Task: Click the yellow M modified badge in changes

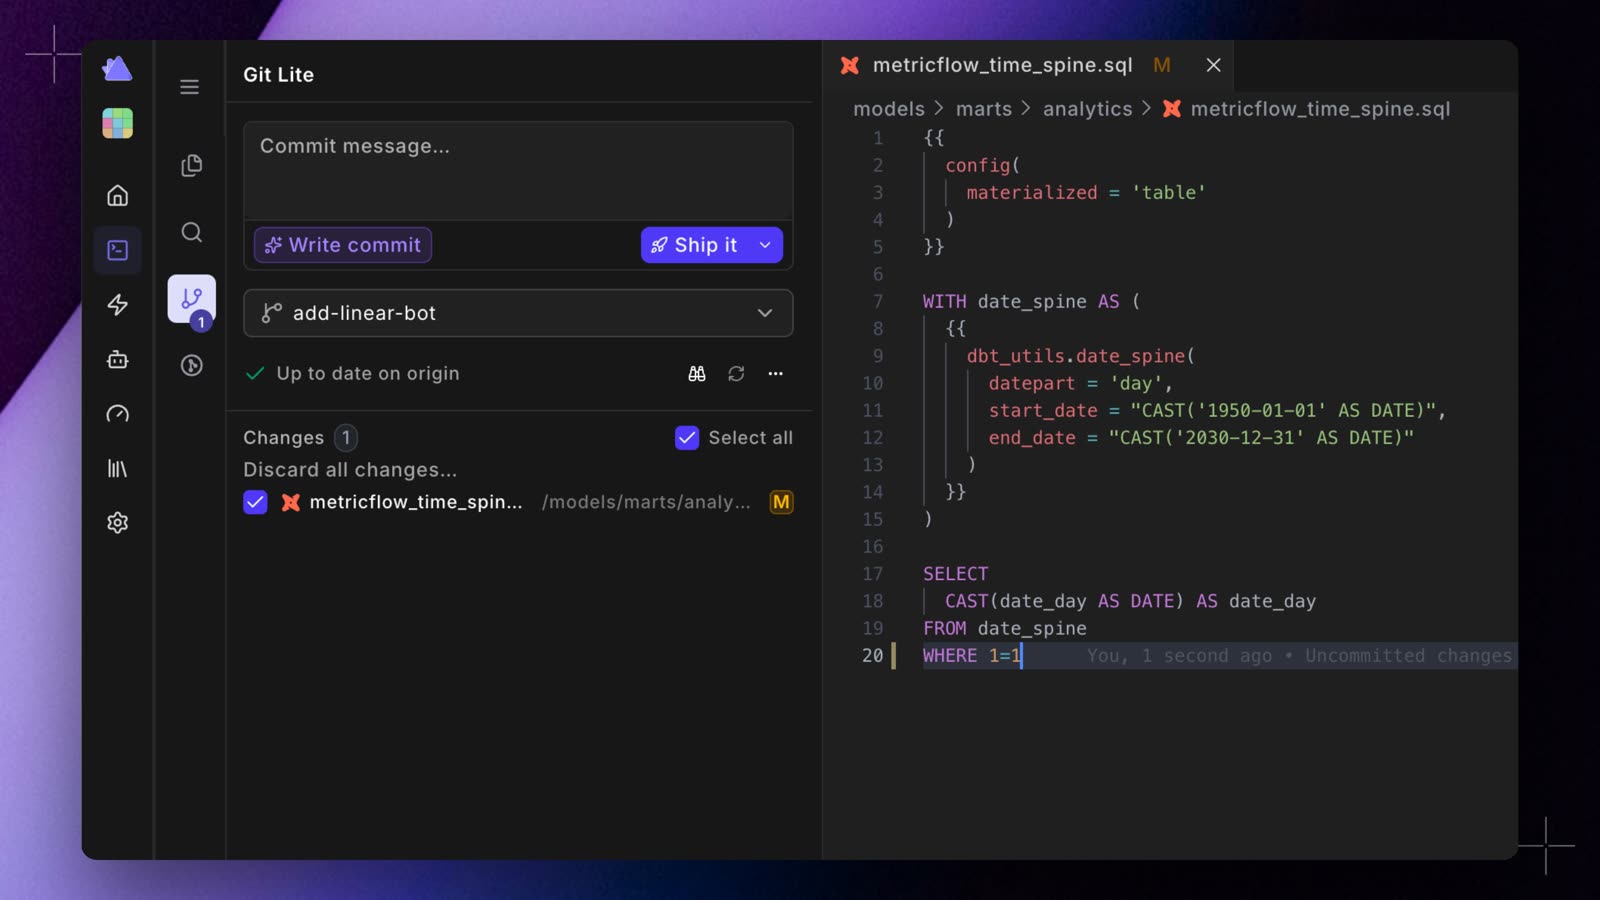Action: [x=781, y=502]
